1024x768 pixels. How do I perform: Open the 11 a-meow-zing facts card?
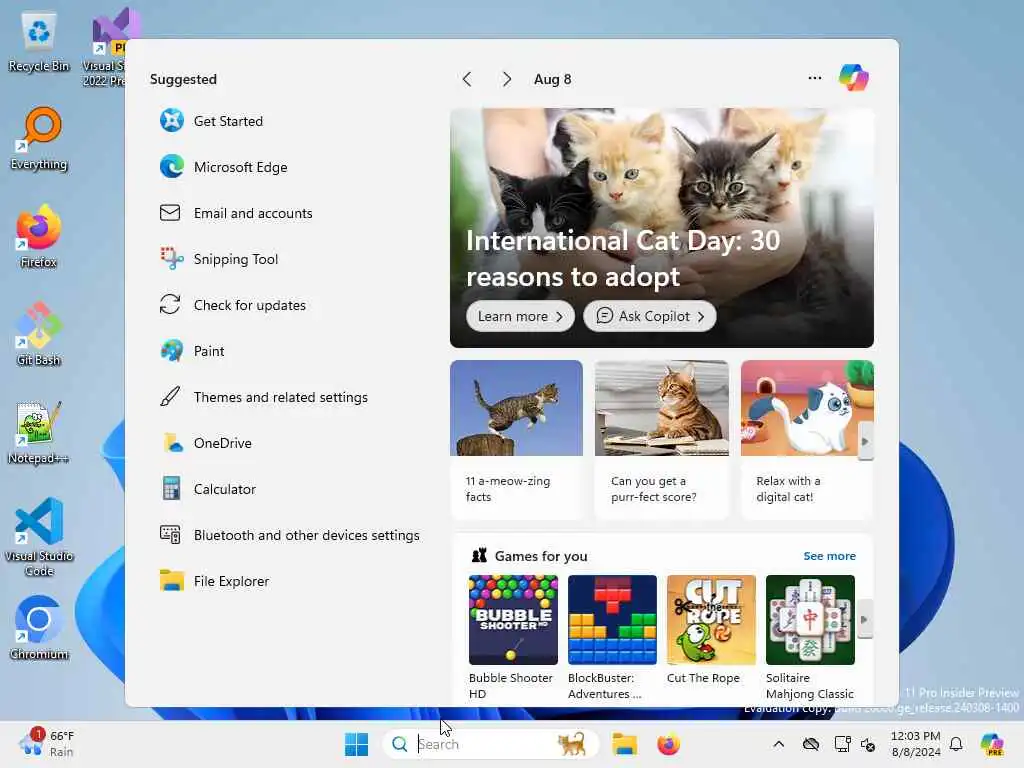(516, 440)
